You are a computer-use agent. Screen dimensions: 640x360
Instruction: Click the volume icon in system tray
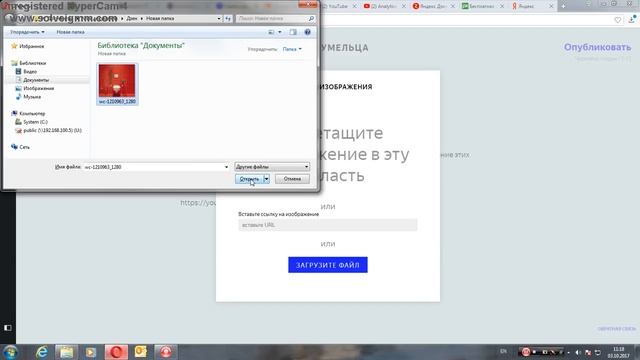(578, 352)
